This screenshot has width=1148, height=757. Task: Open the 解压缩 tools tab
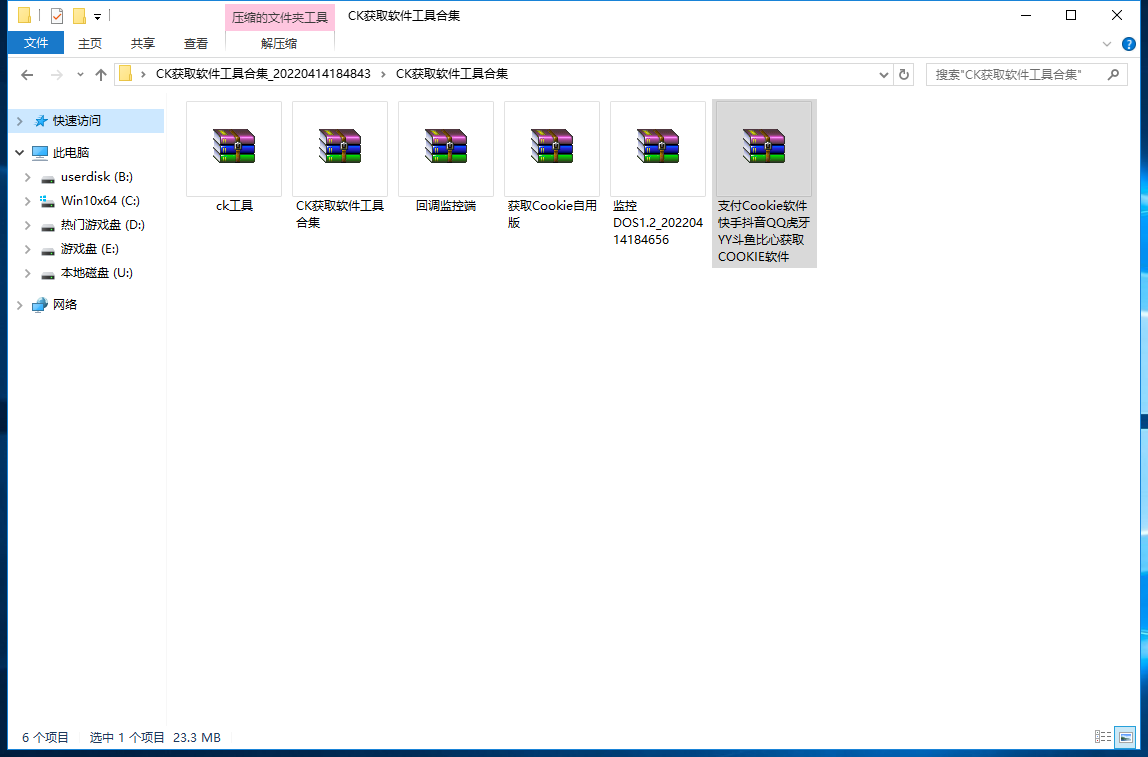tap(279, 43)
